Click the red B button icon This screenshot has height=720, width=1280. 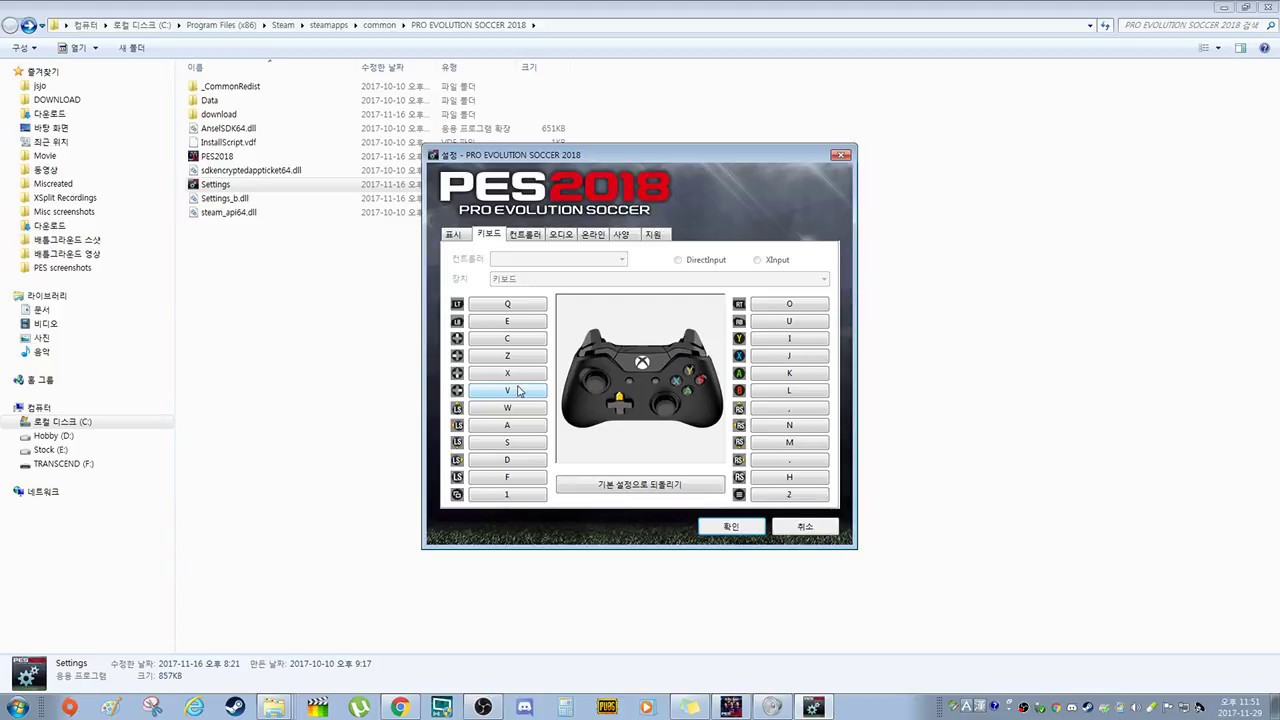point(739,391)
